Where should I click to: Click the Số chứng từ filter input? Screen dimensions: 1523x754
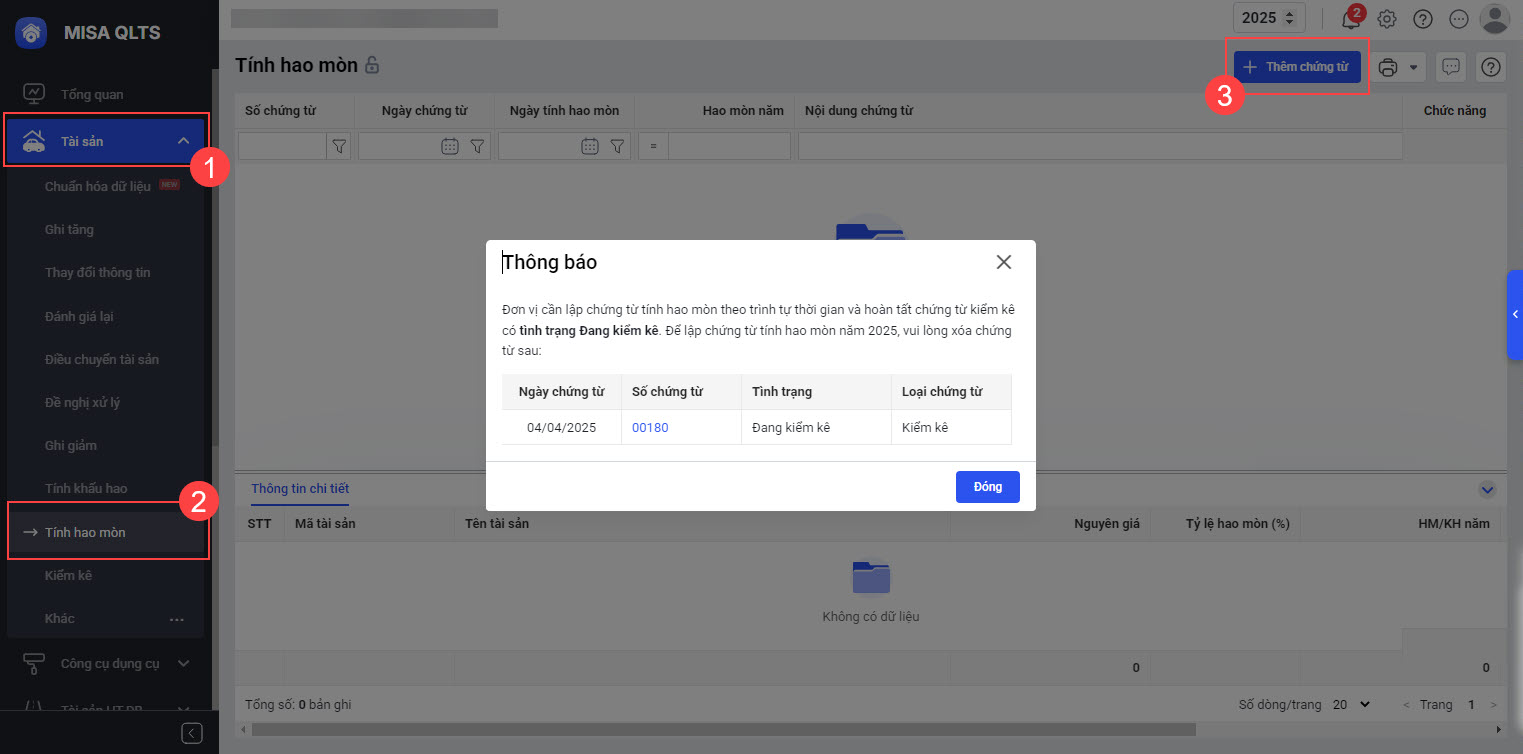point(282,147)
